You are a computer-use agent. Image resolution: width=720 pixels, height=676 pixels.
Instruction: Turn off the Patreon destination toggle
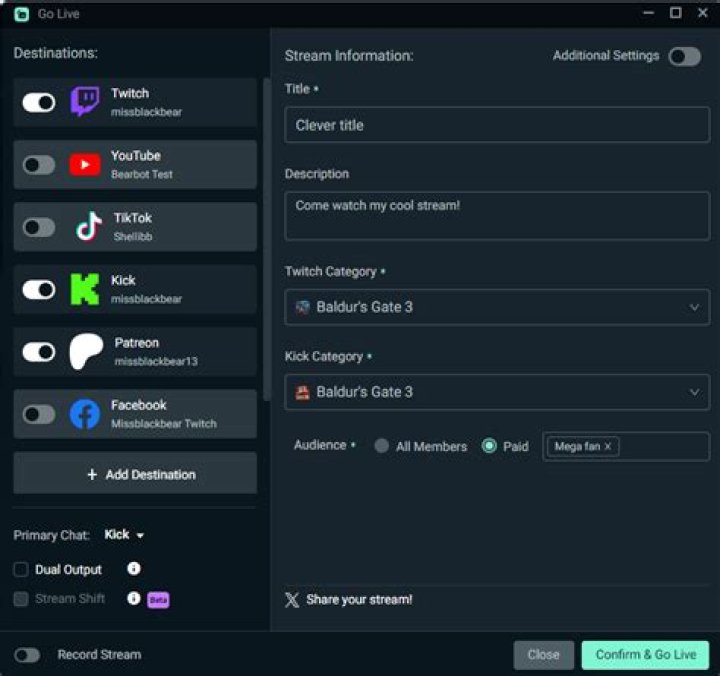coord(39,352)
